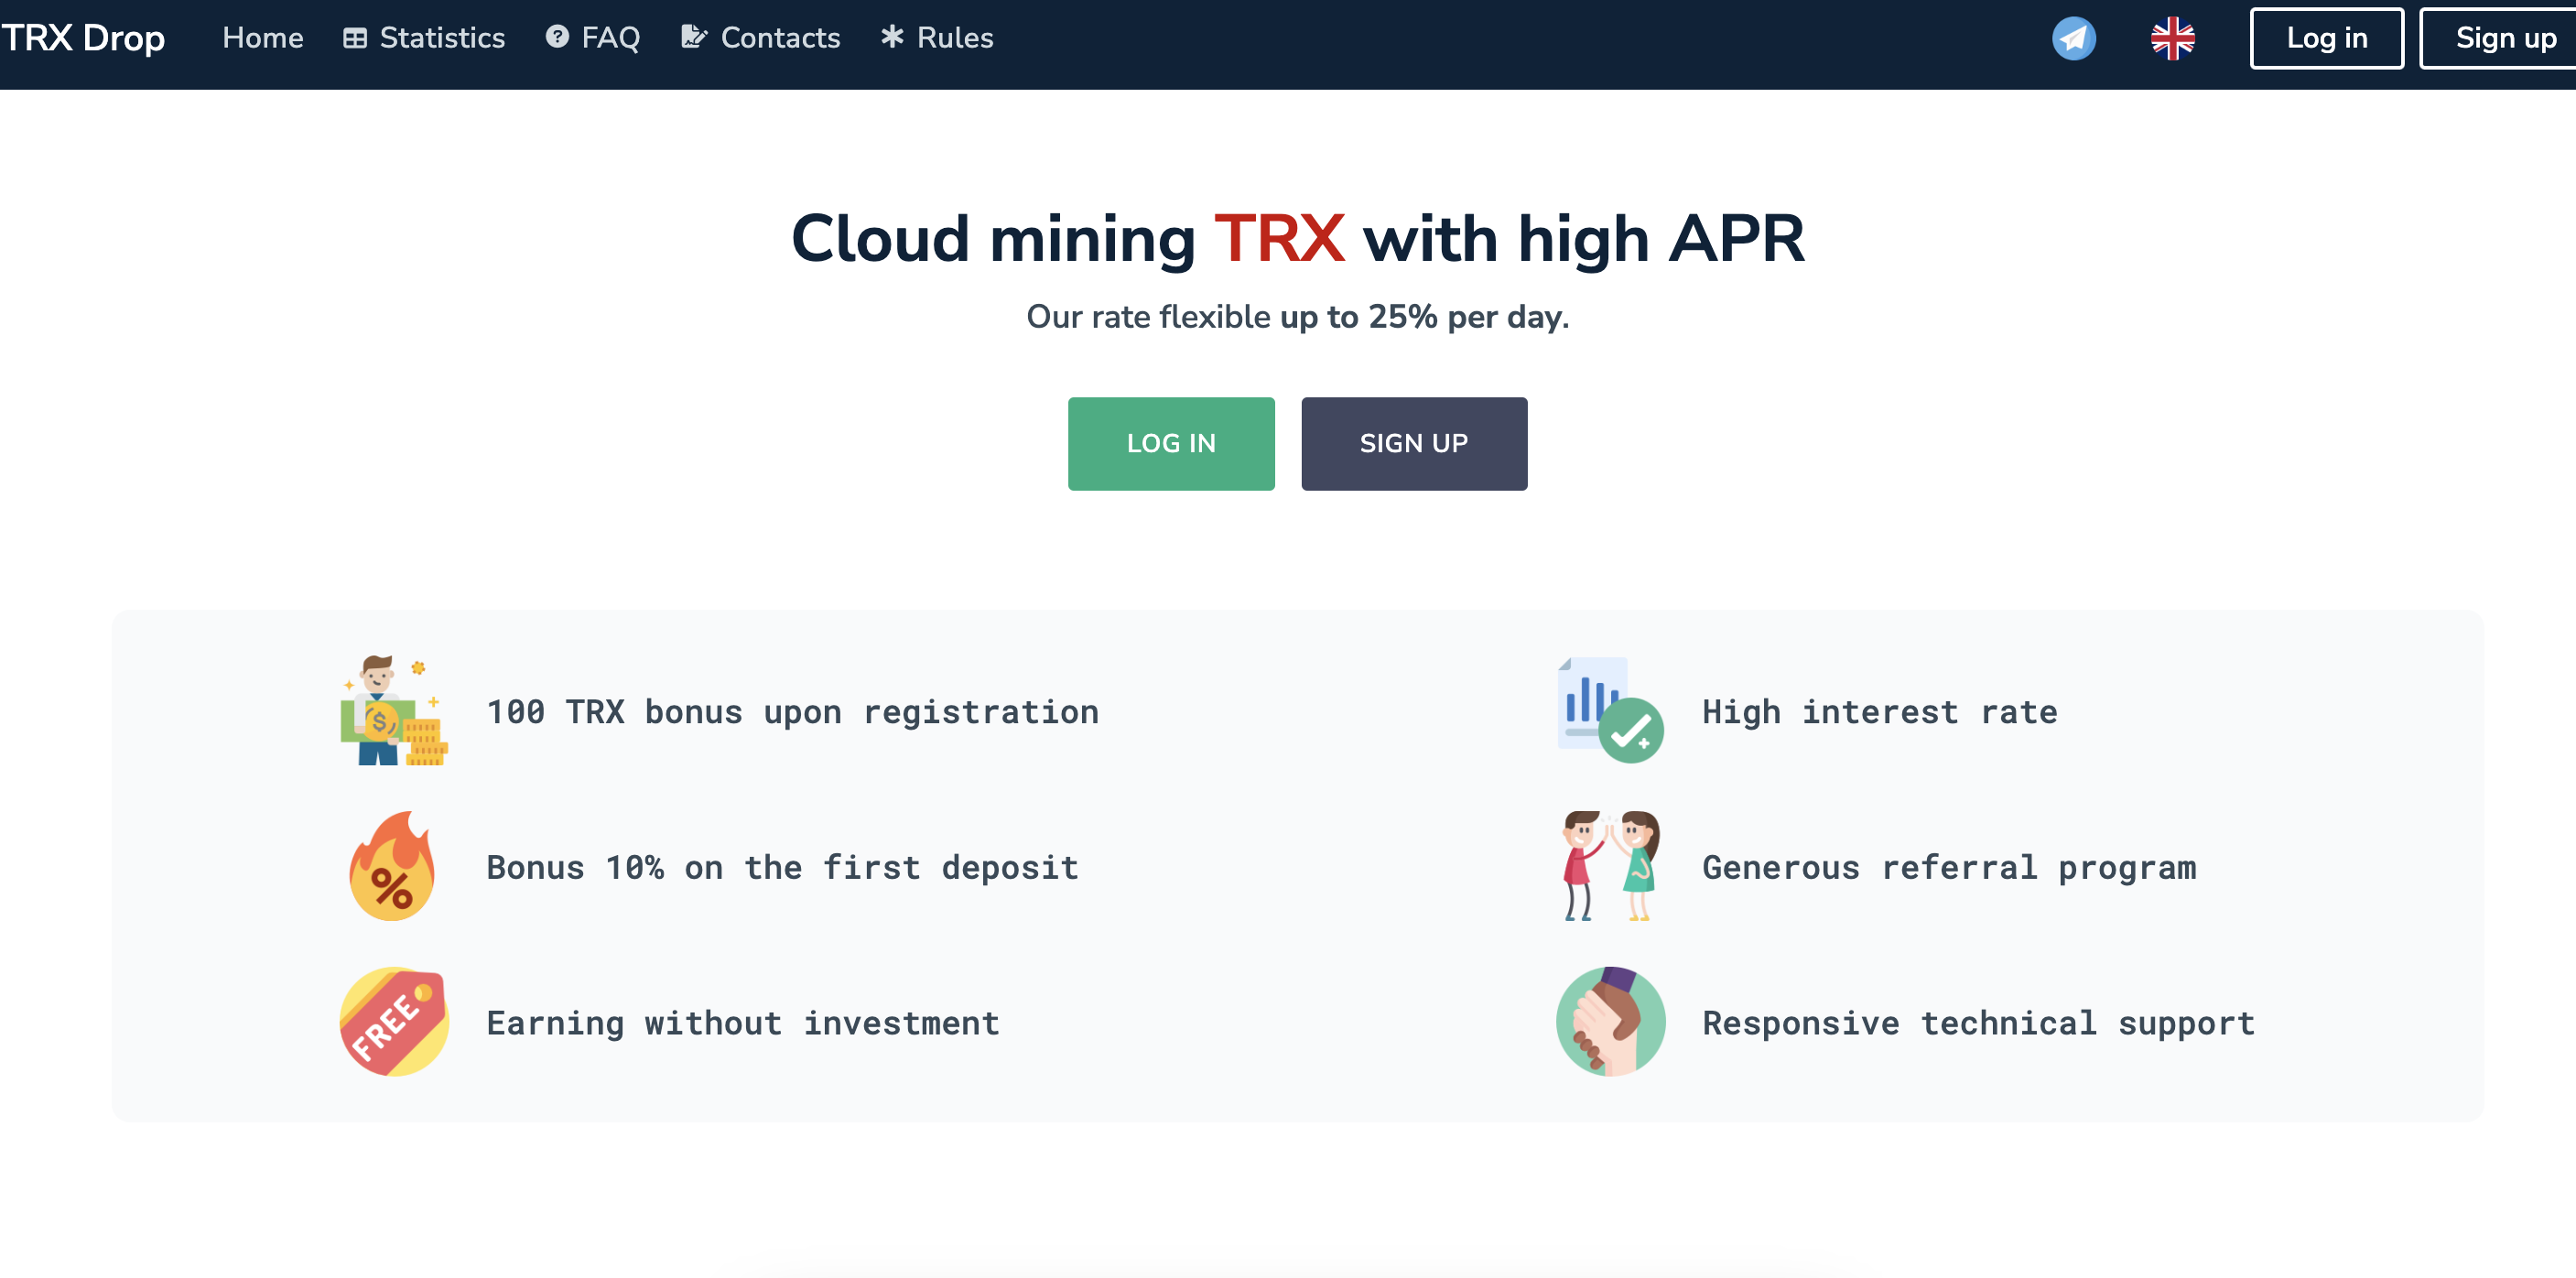Image resolution: width=2576 pixels, height=1278 pixels.
Task: Click the dark SIGN UP button
Action: coord(1414,443)
